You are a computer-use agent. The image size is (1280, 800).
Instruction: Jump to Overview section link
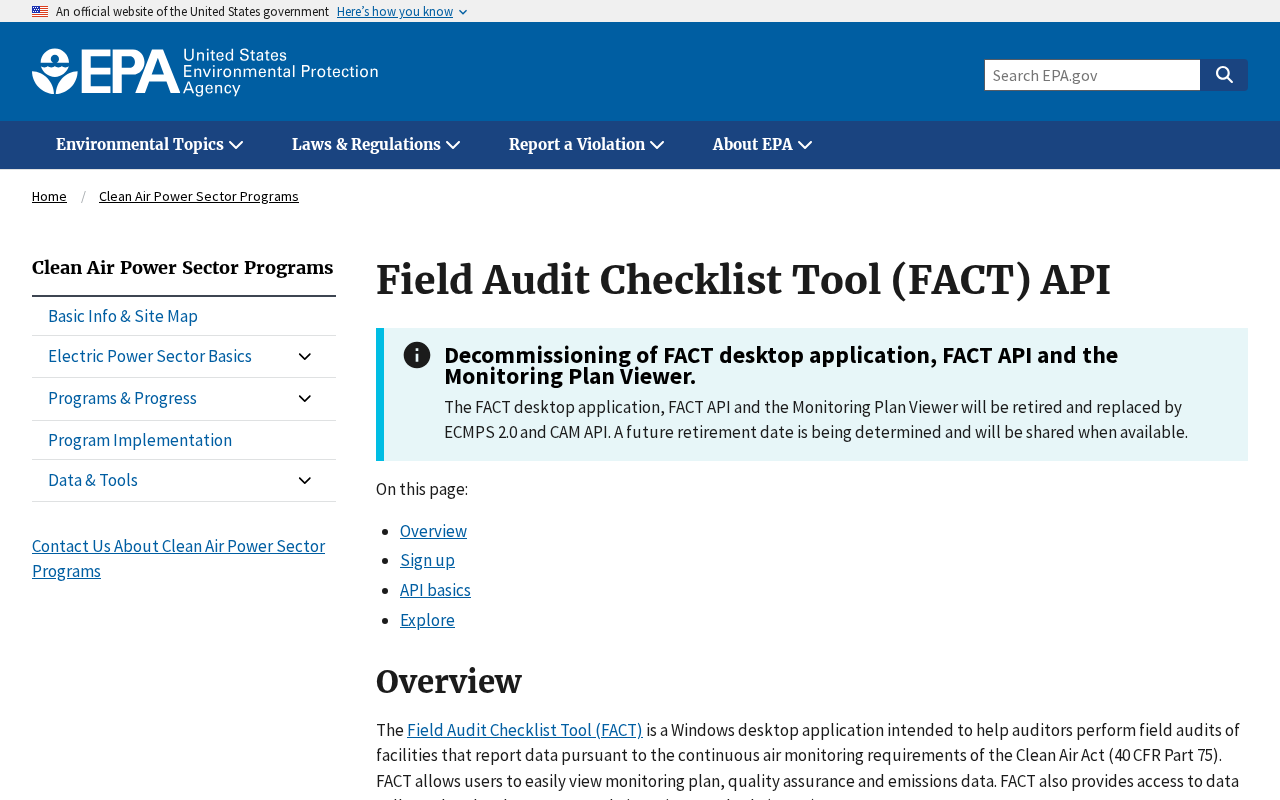(x=433, y=531)
